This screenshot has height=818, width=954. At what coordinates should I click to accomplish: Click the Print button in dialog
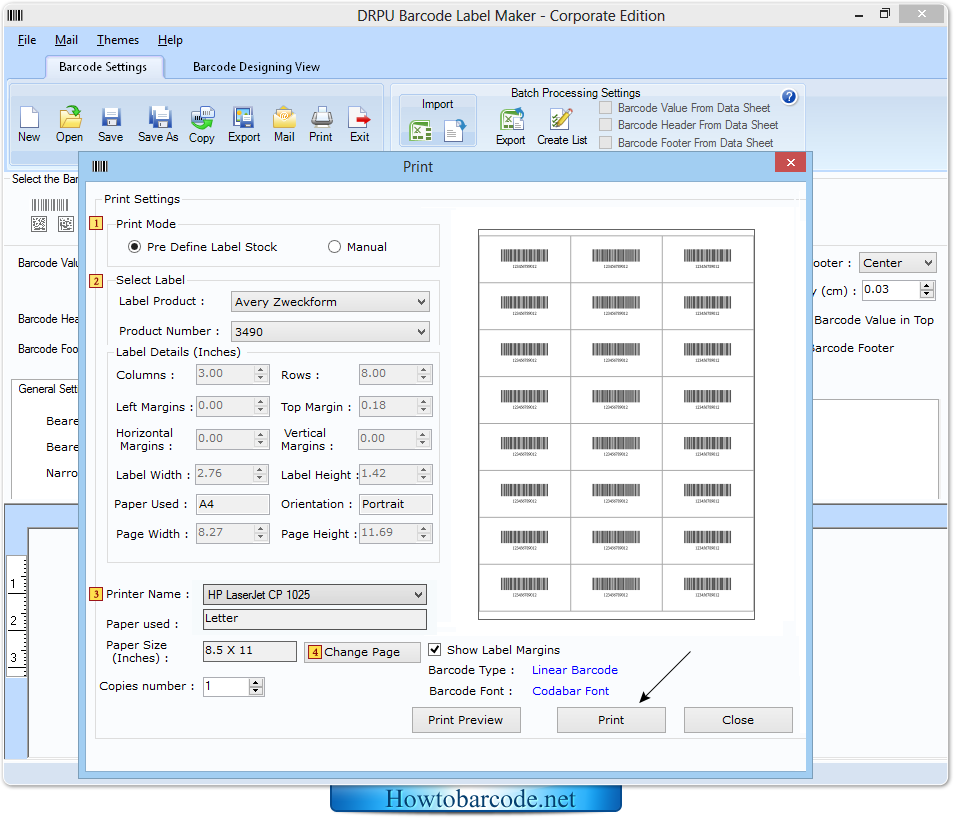[x=611, y=720]
